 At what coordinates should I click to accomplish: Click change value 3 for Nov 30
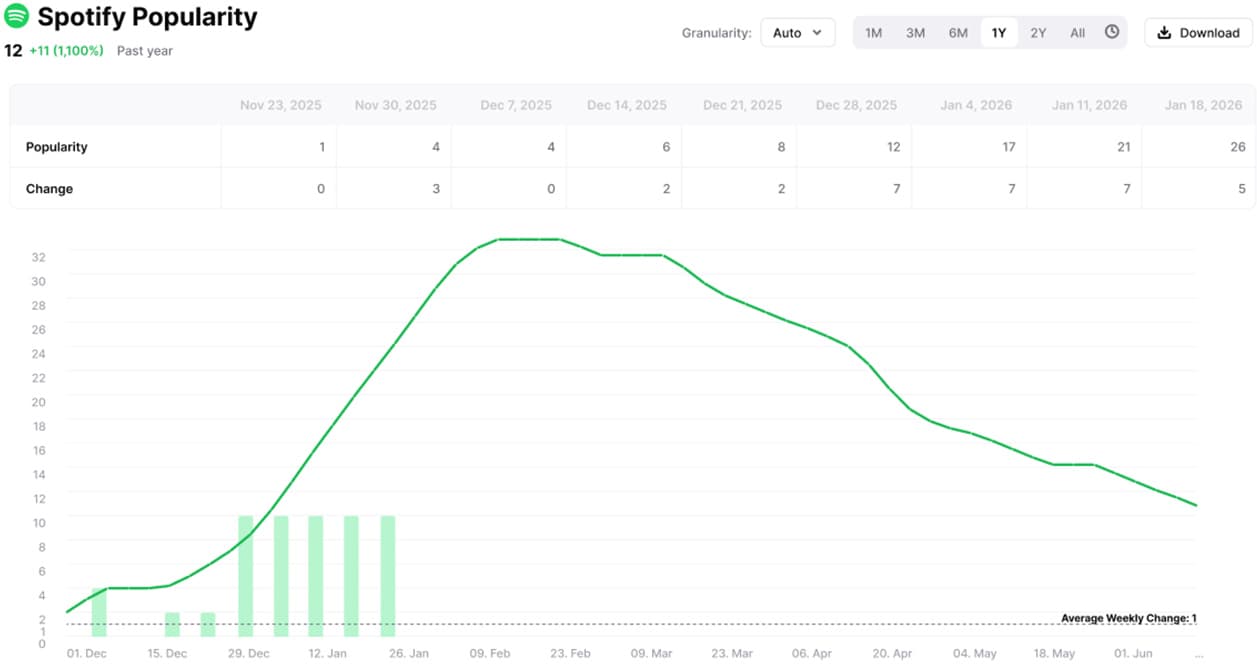point(436,189)
